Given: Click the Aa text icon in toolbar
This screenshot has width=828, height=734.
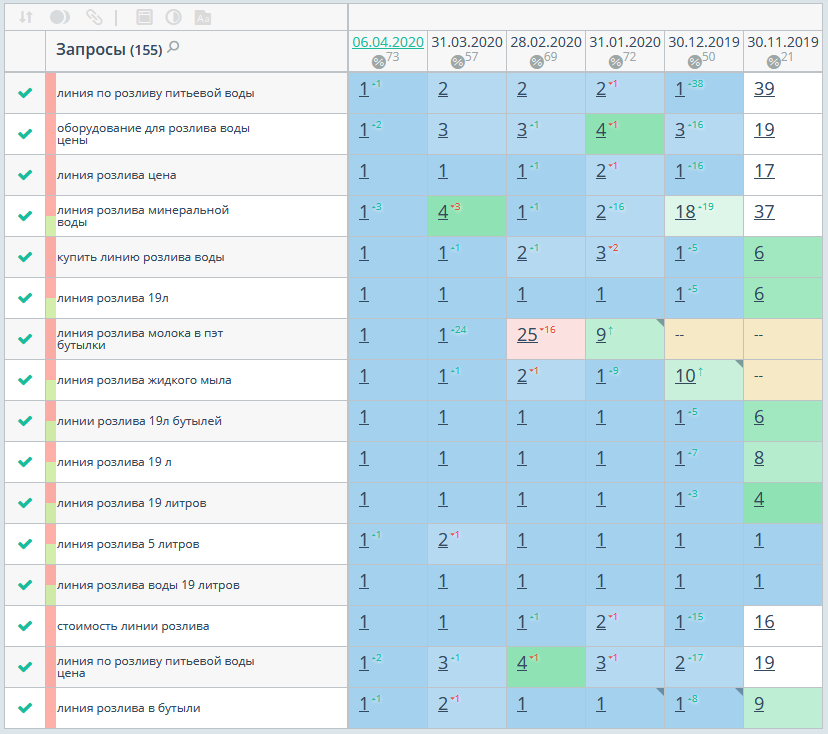Looking at the screenshot, I should 202,17.
